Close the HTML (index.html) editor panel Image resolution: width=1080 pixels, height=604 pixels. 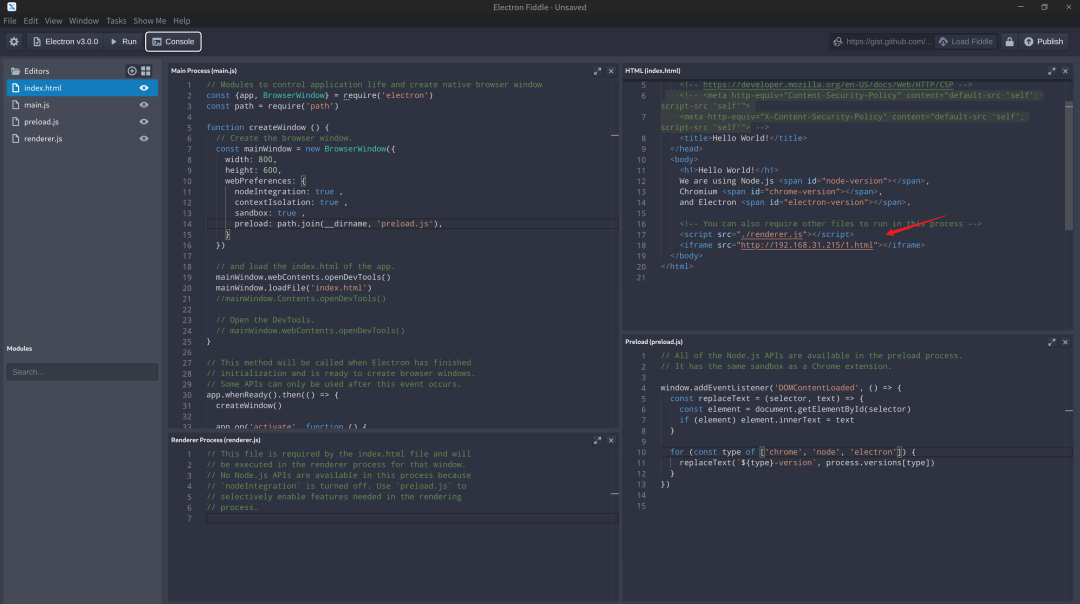[1066, 71]
